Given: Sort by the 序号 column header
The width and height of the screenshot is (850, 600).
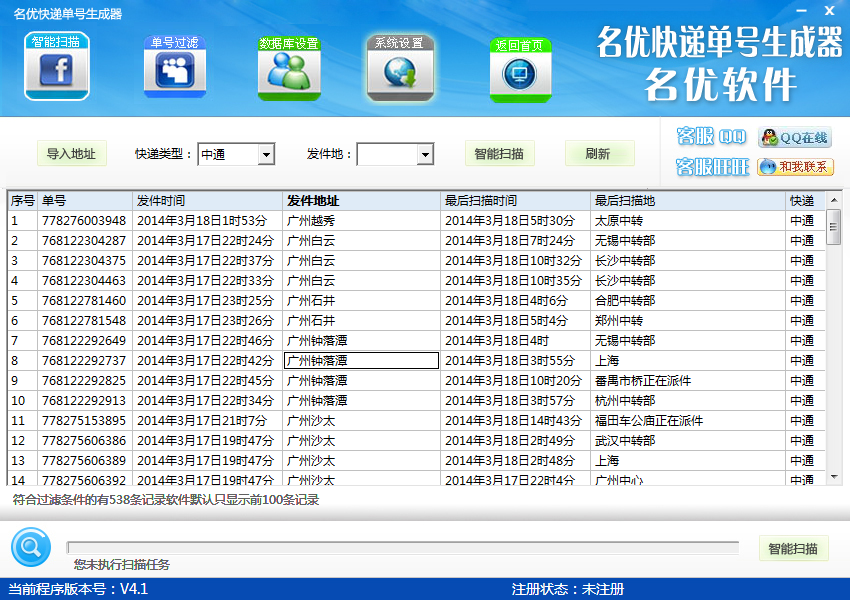Looking at the screenshot, I should tap(23, 201).
